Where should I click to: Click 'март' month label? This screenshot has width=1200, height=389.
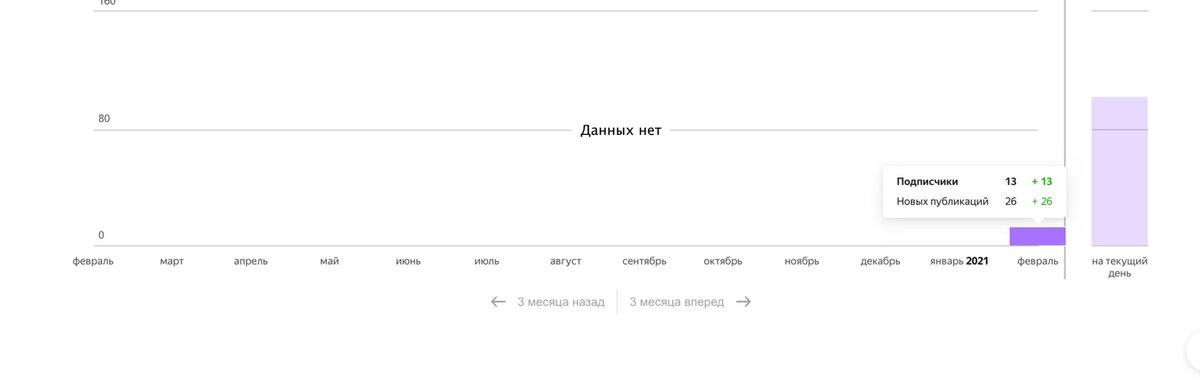pyautogui.click(x=172, y=262)
